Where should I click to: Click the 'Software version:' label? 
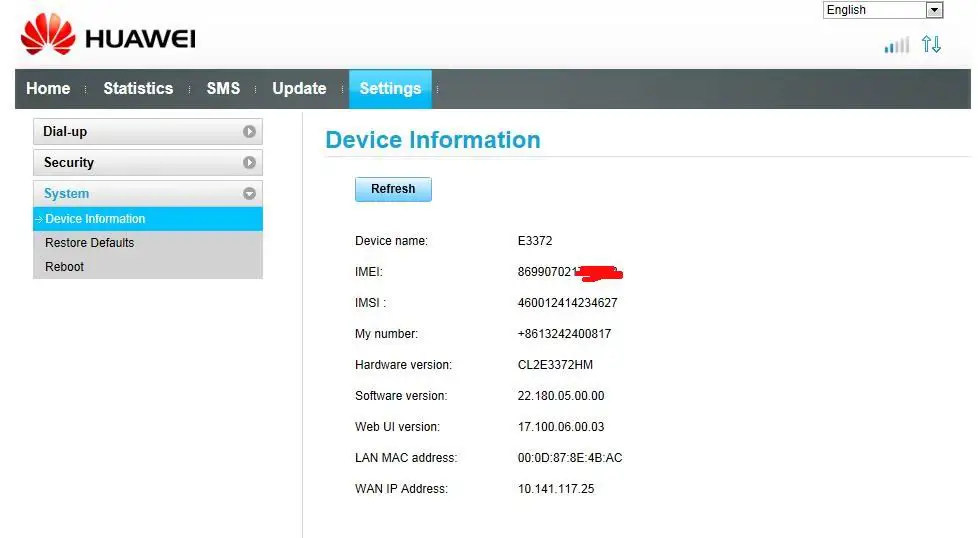pyautogui.click(x=400, y=396)
